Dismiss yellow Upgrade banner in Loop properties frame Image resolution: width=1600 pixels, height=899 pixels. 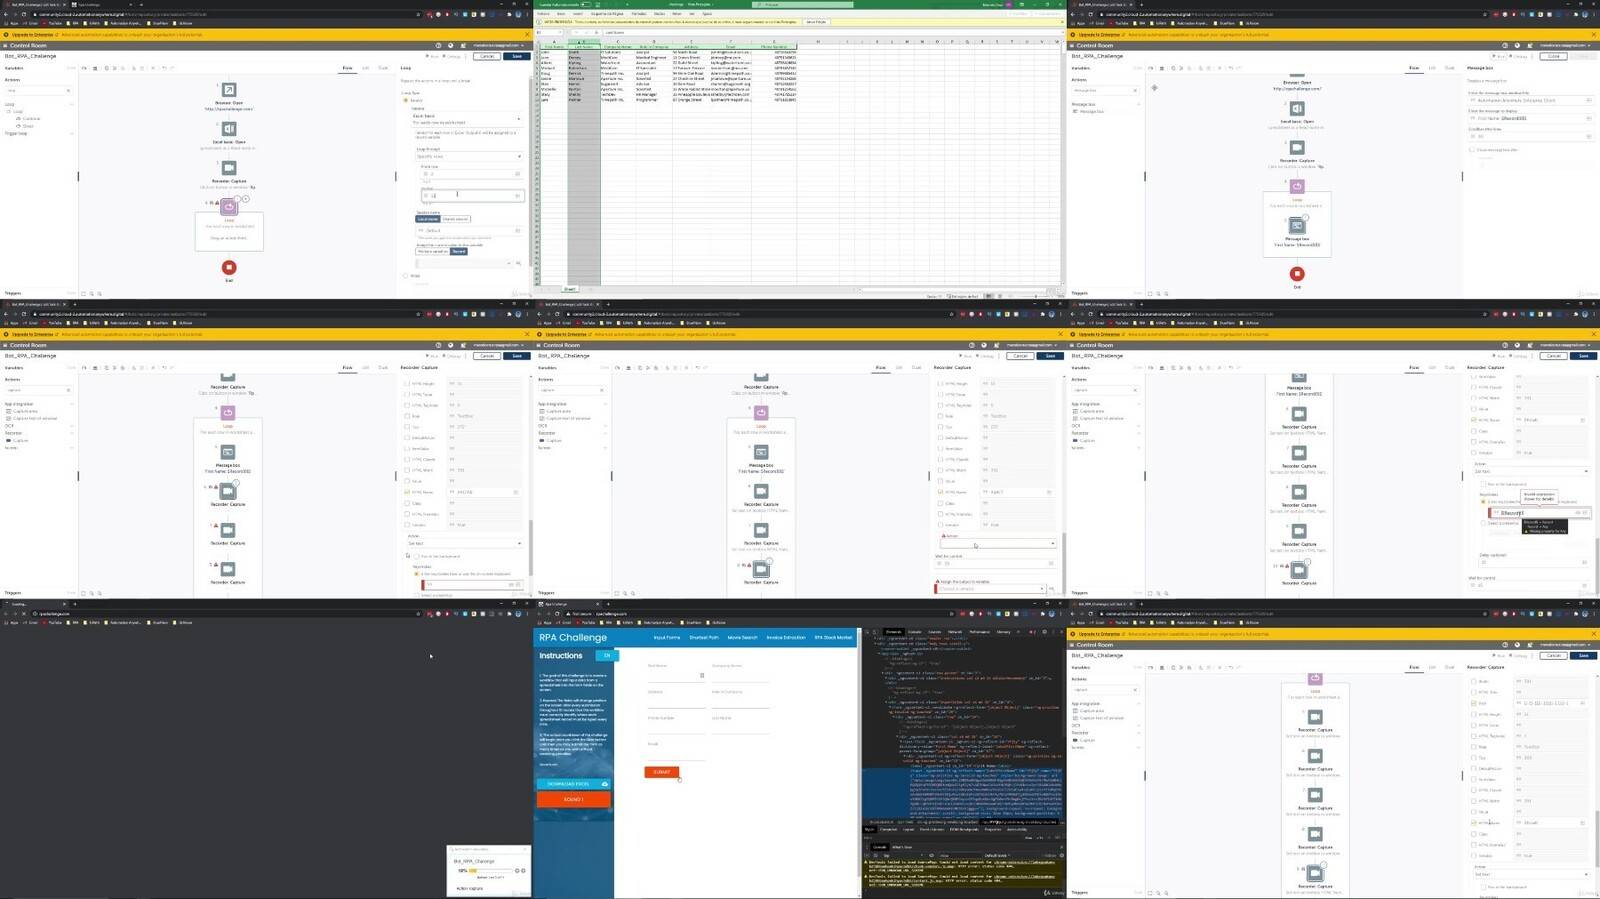527,34
